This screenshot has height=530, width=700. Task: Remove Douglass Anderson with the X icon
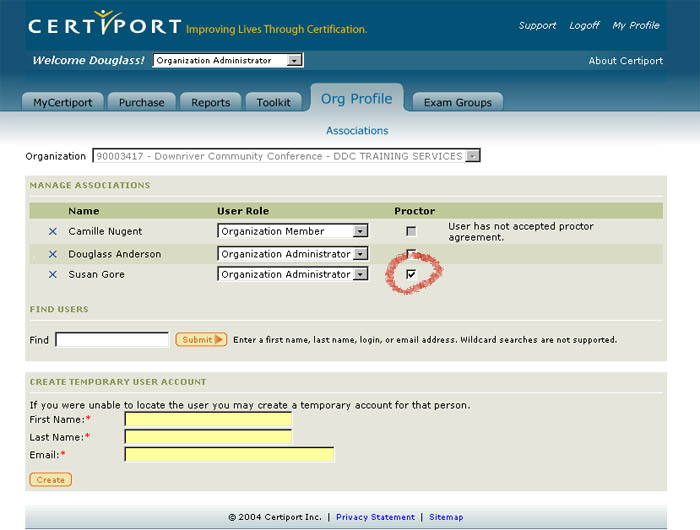point(53,254)
